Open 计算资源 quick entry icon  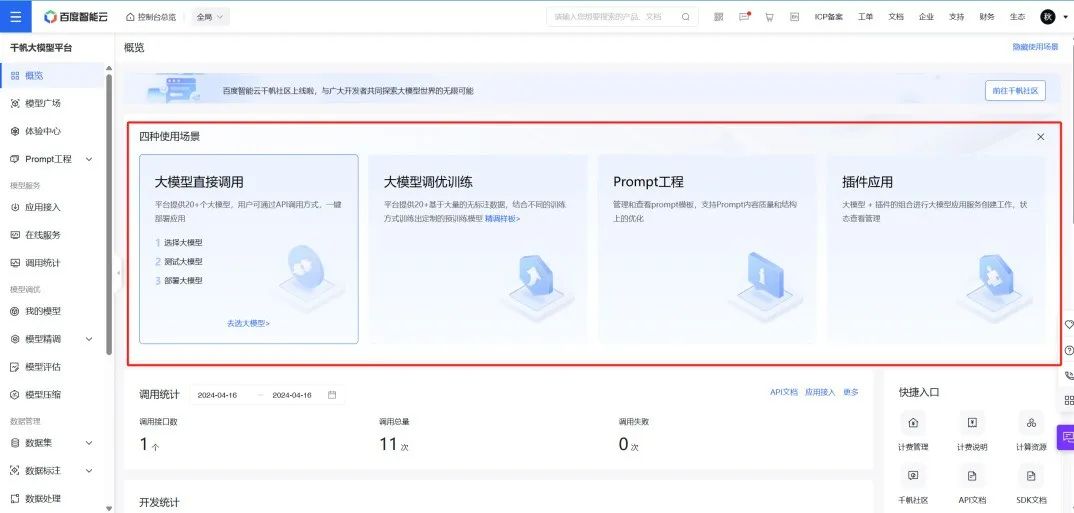pos(1031,423)
